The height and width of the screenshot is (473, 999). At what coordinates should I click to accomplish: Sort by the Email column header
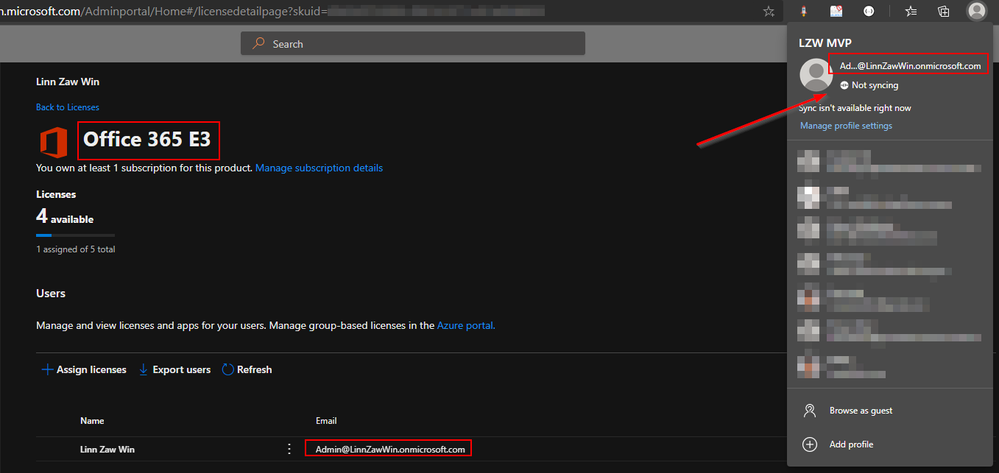click(326, 421)
